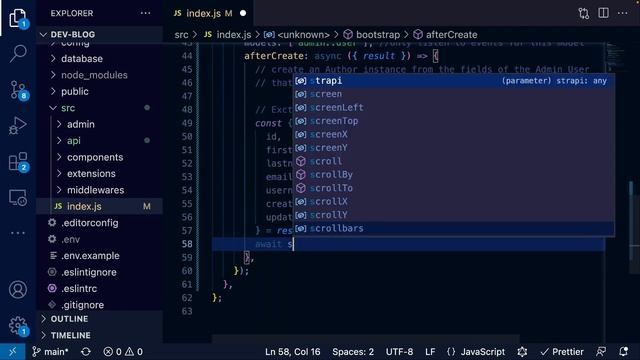The width and height of the screenshot is (640, 360).
Task: Expand the middlewares folder
Action: [100, 190]
